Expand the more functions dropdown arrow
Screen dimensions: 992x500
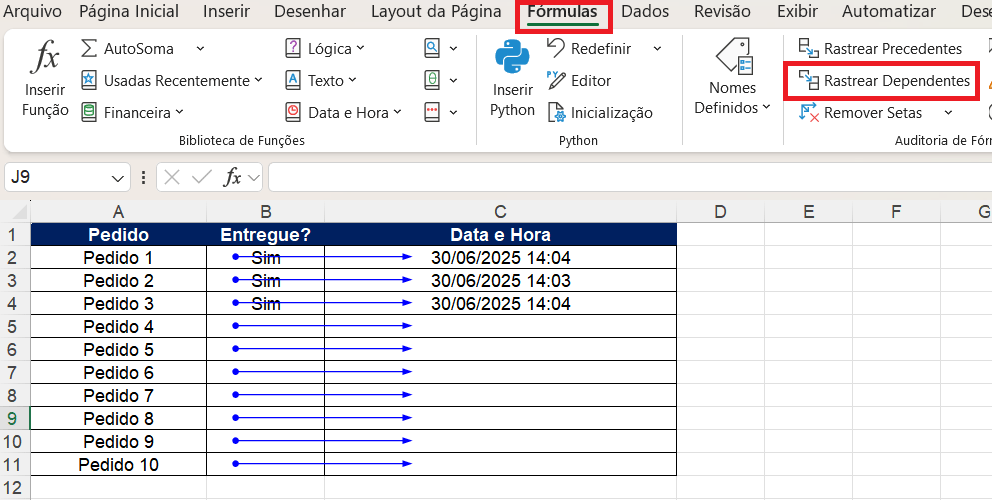pyautogui.click(x=454, y=113)
